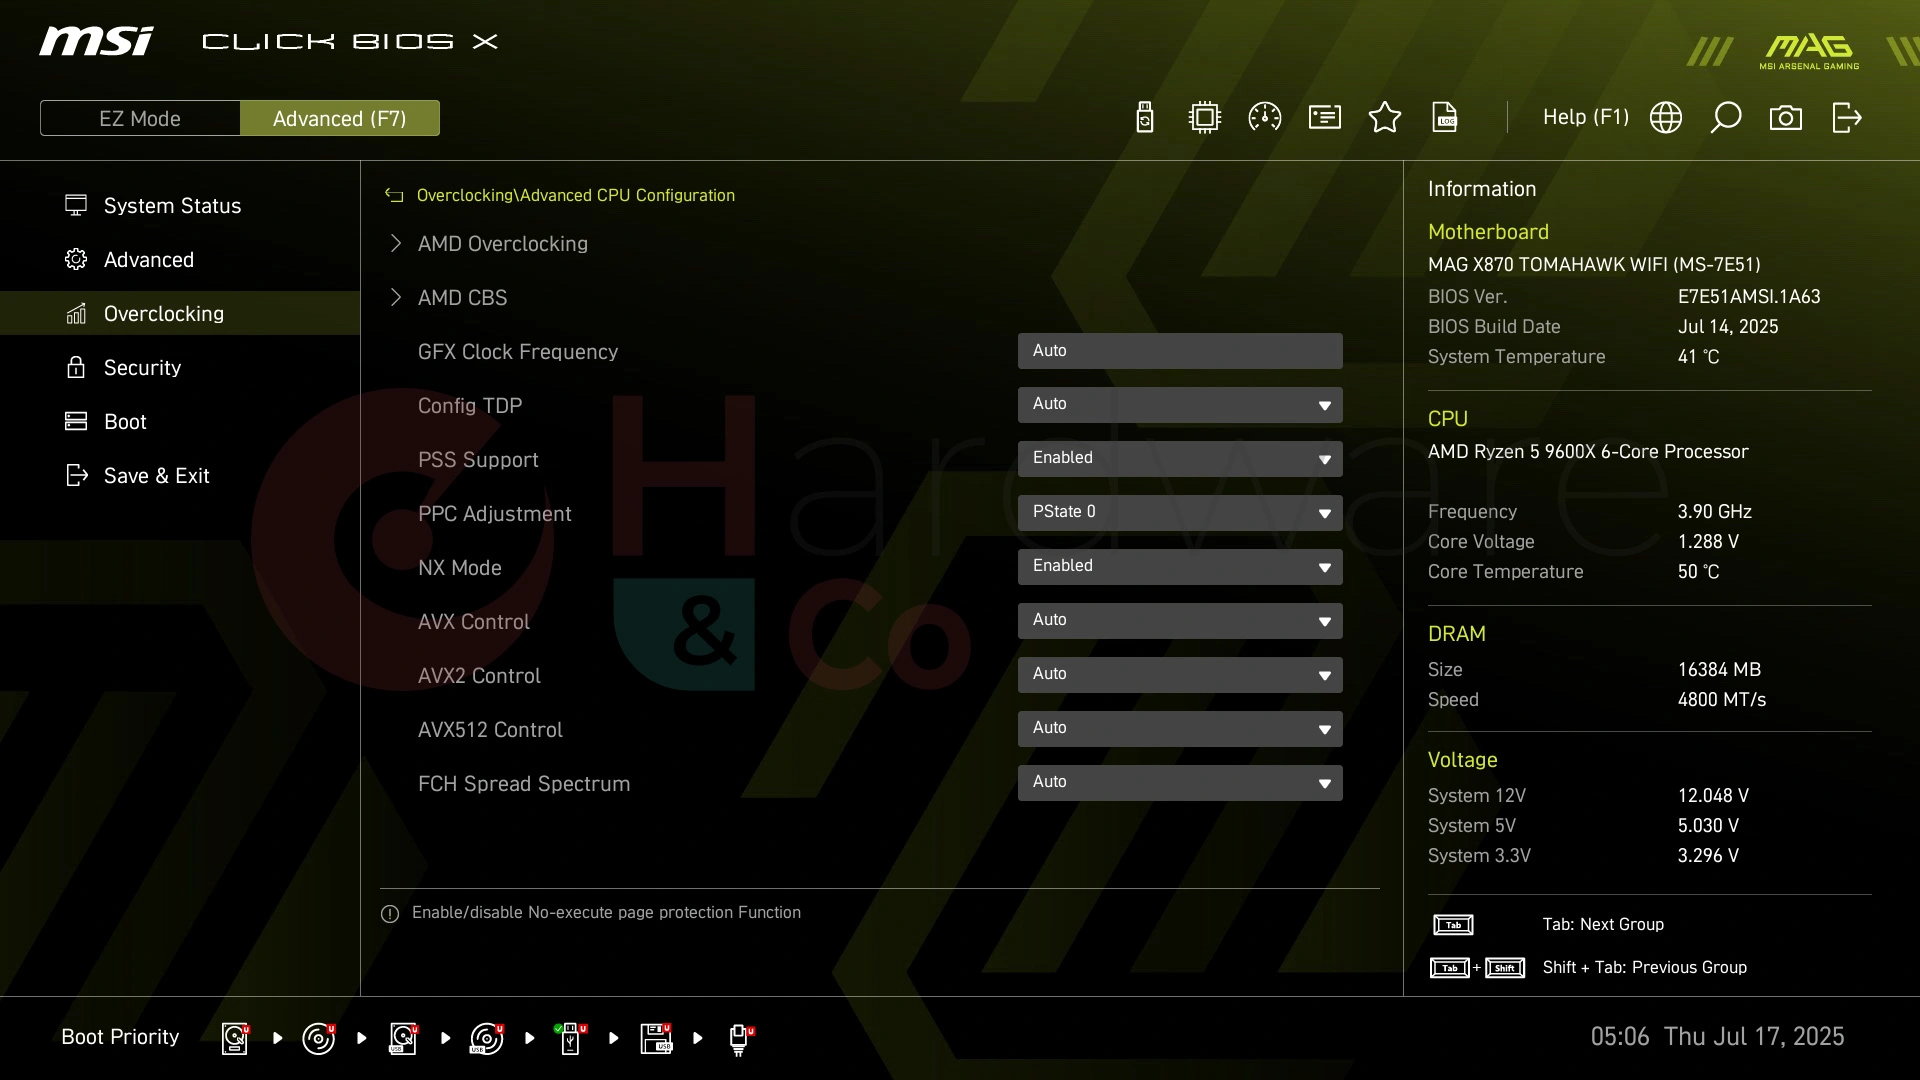Image resolution: width=1920 pixels, height=1080 pixels.
Task: Select USB hard disk boot priority icon
Action: [403, 1039]
